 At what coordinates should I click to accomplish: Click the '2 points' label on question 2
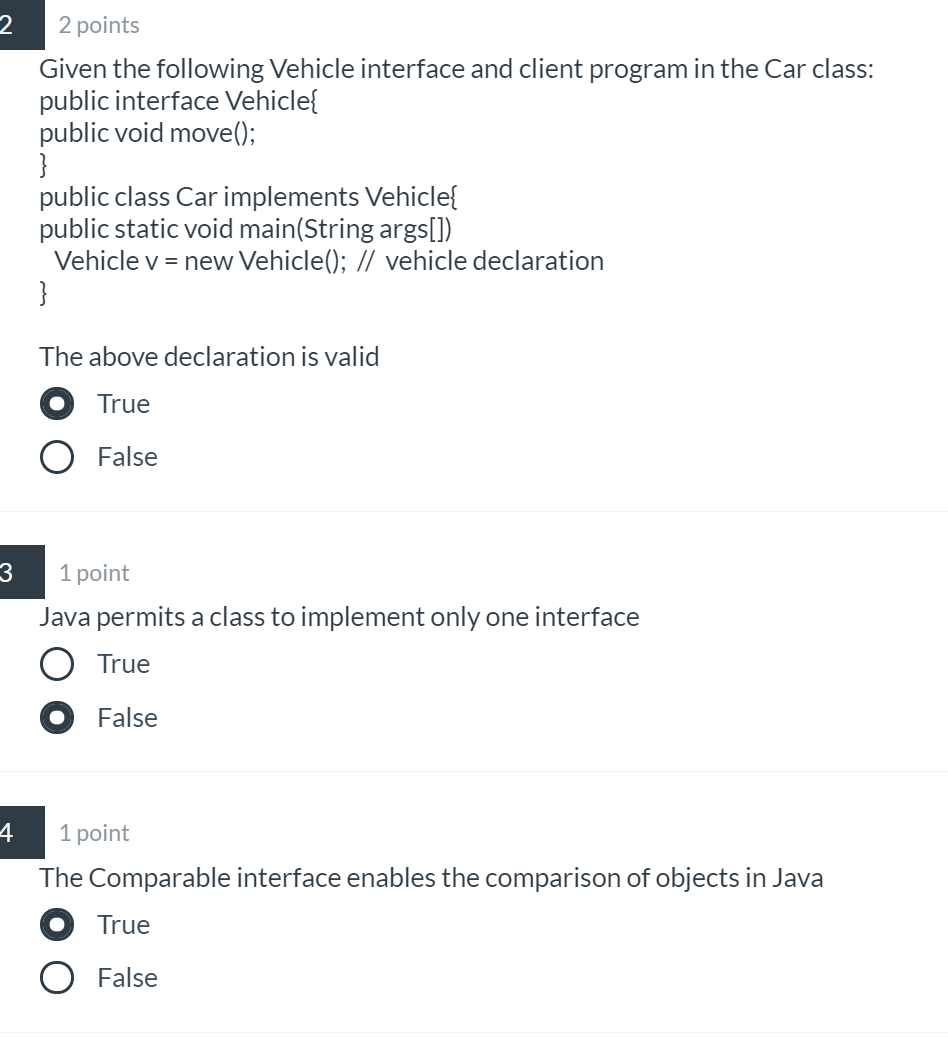tap(98, 25)
